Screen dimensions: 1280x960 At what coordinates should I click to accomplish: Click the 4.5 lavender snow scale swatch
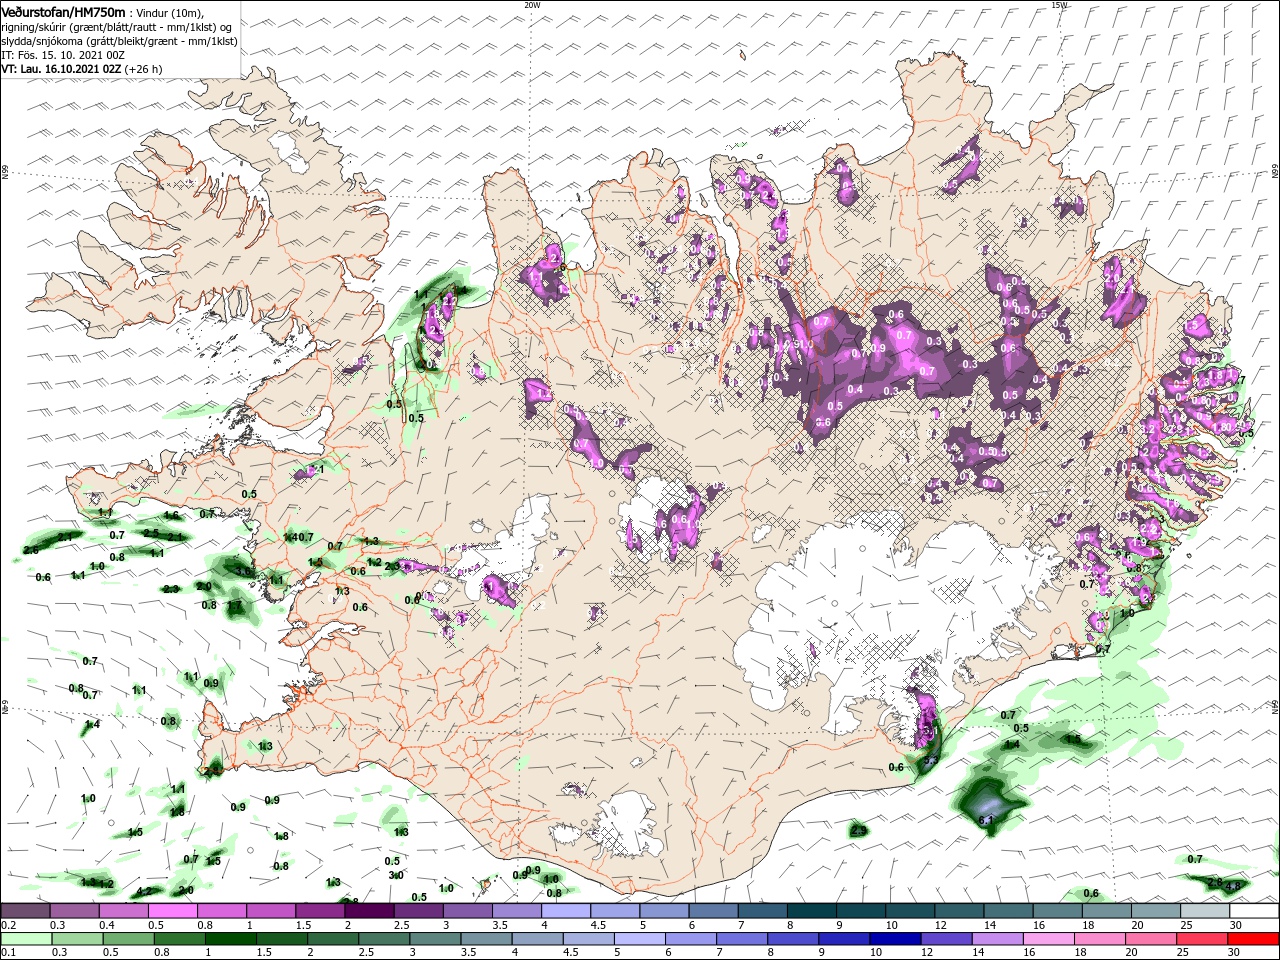click(x=616, y=911)
